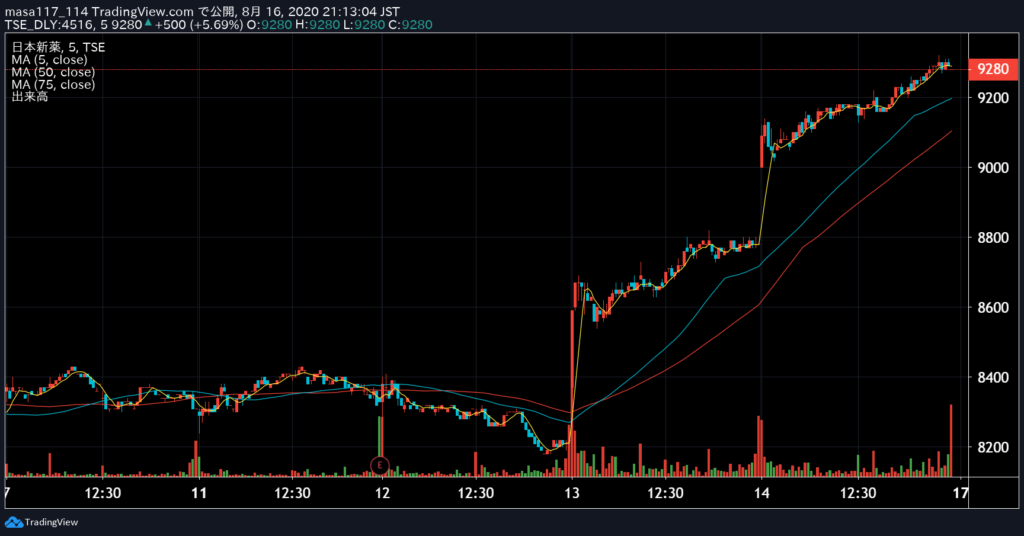
Task: Click the MA (75, close) legend entry
Action: 53,84
